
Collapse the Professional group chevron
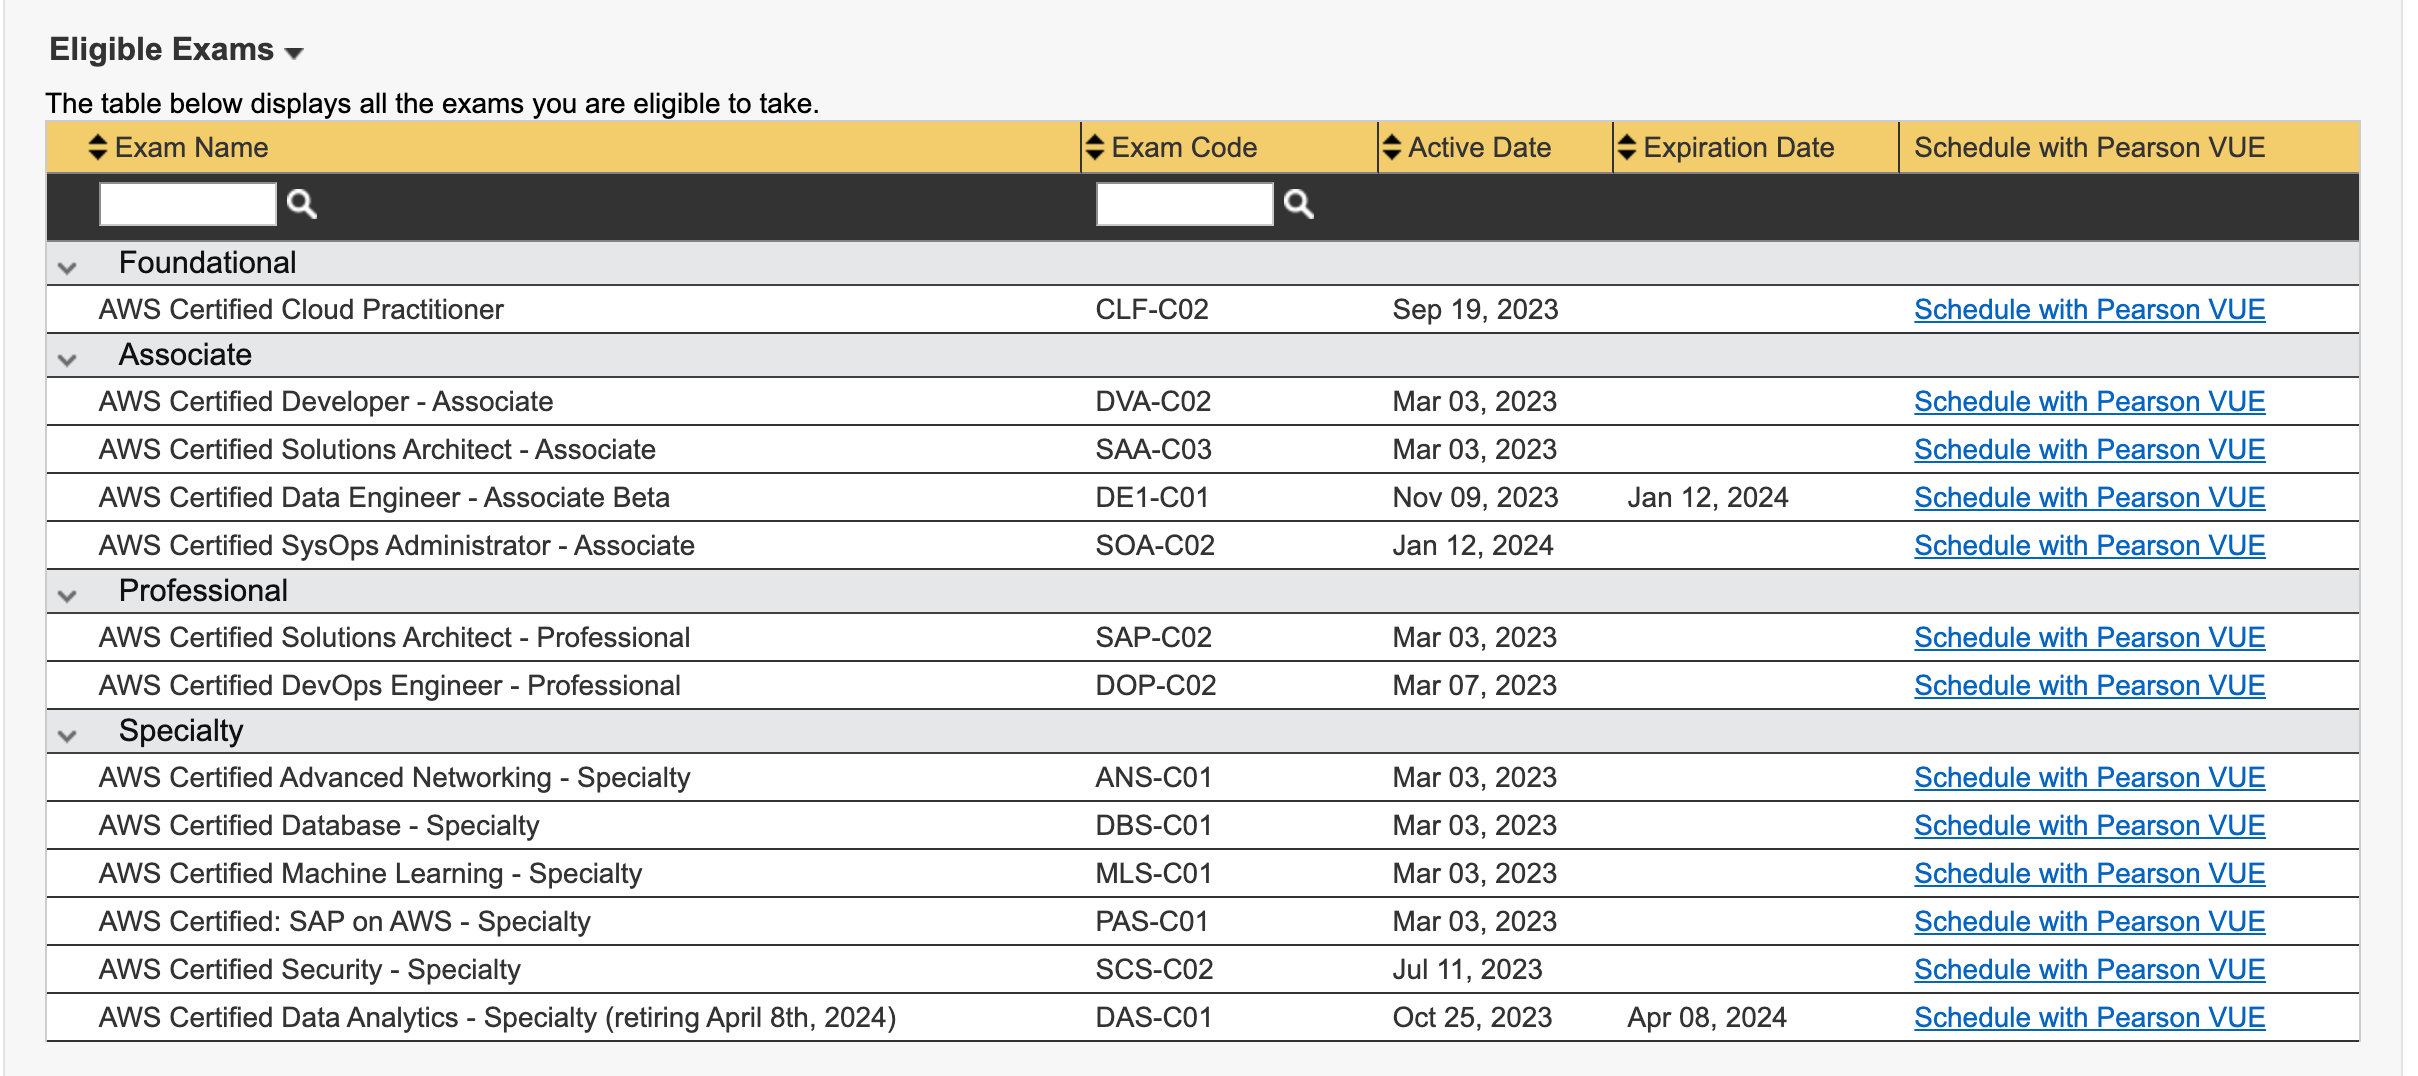point(67,595)
